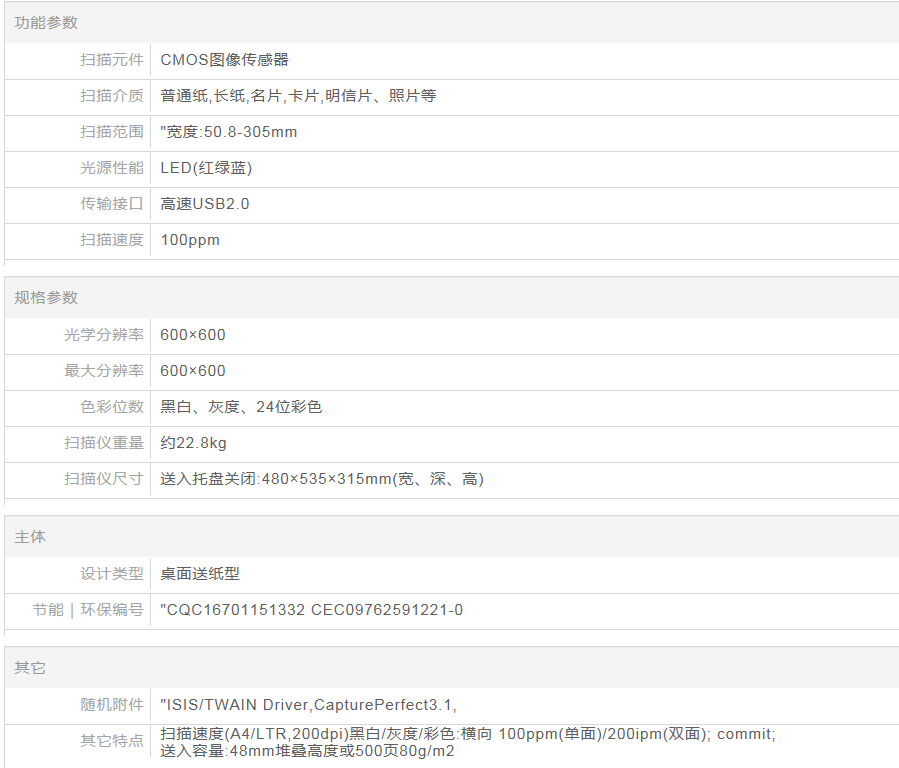899x768 pixels.
Task: Click the ISIS/TWAIN Driver accessory text
Action: pyautogui.click(x=237, y=705)
